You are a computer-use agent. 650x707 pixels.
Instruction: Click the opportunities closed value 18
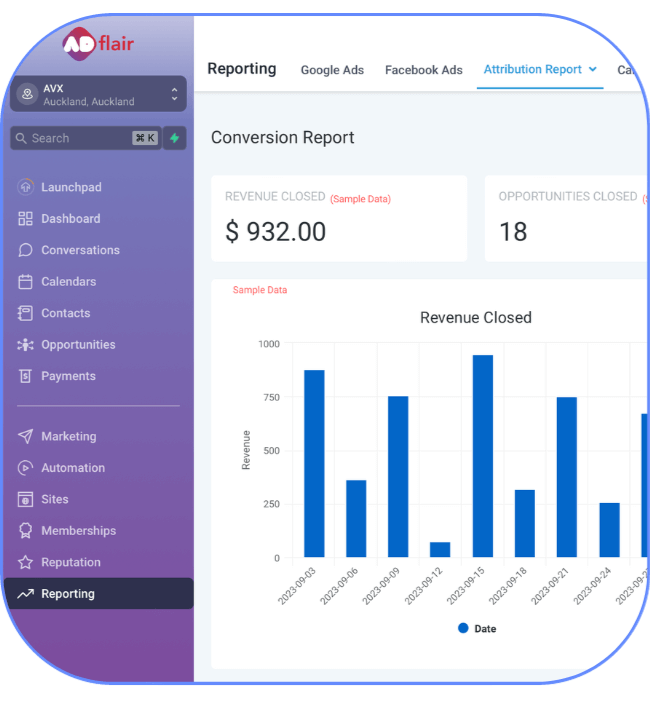pos(513,232)
